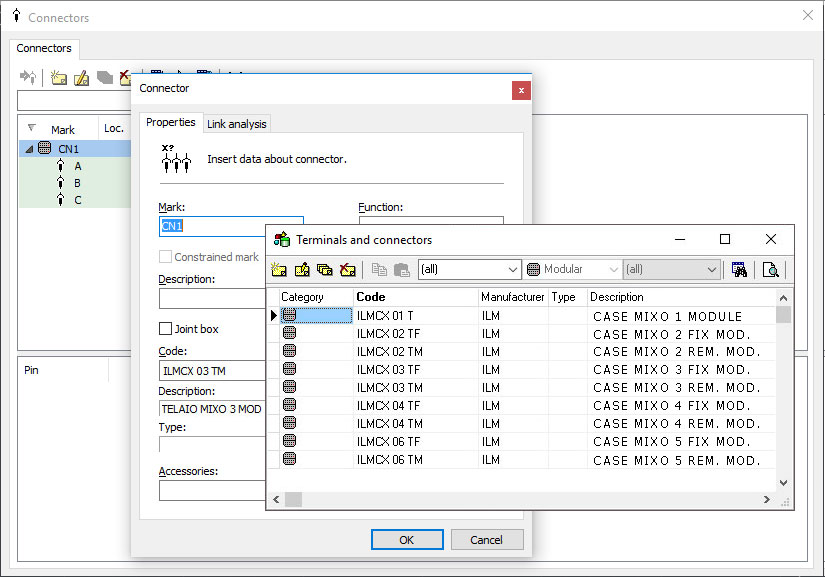Click the connector icon of row ILMCX 06 TF

click(x=289, y=440)
